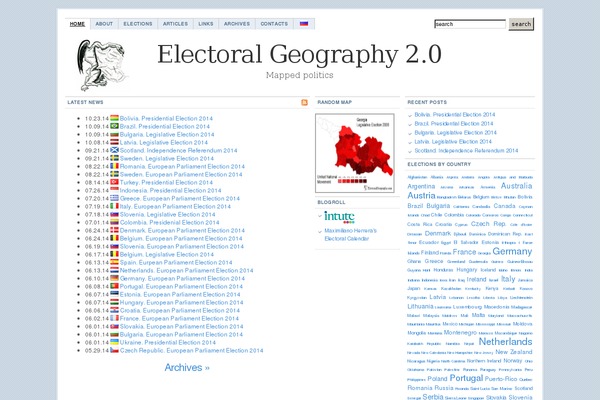Click the Electoral Geography 2.0 title
The image size is (600, 400).
299,54
